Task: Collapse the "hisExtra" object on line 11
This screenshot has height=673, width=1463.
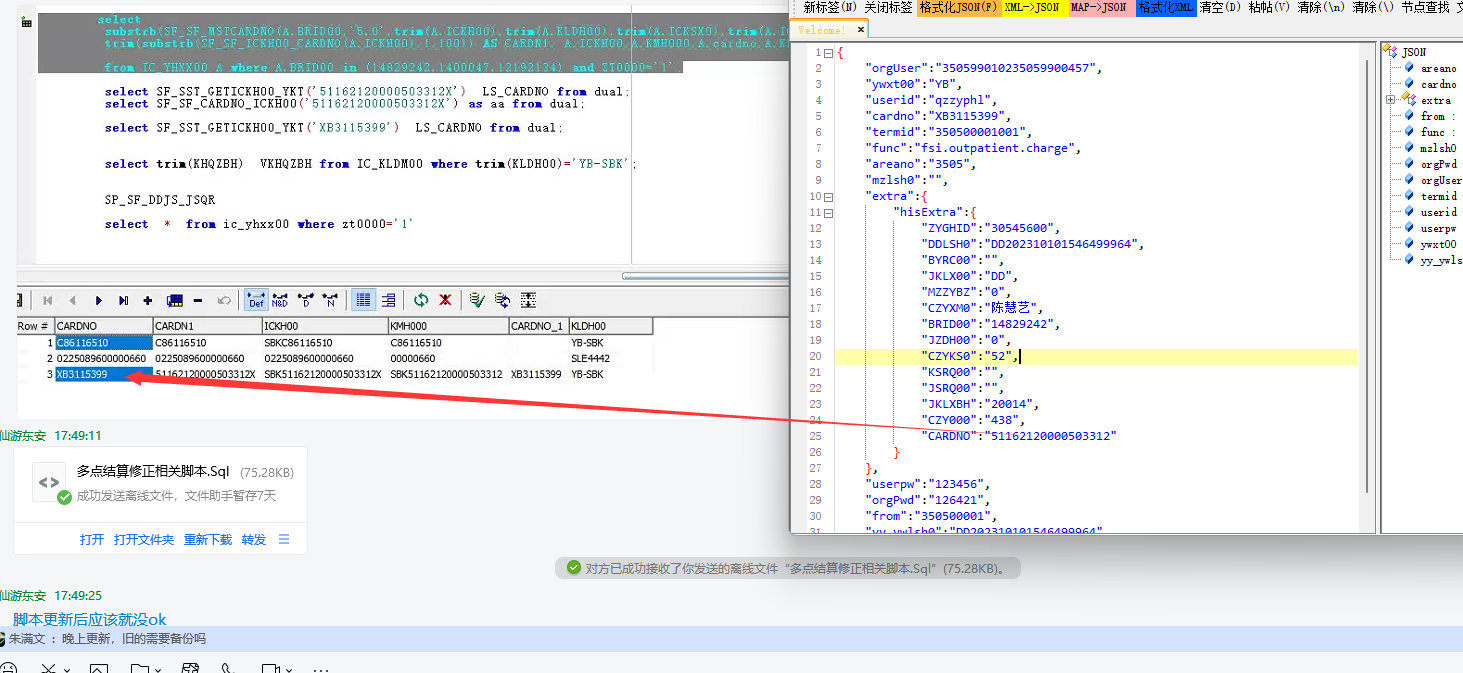Action: pos(829,212)
